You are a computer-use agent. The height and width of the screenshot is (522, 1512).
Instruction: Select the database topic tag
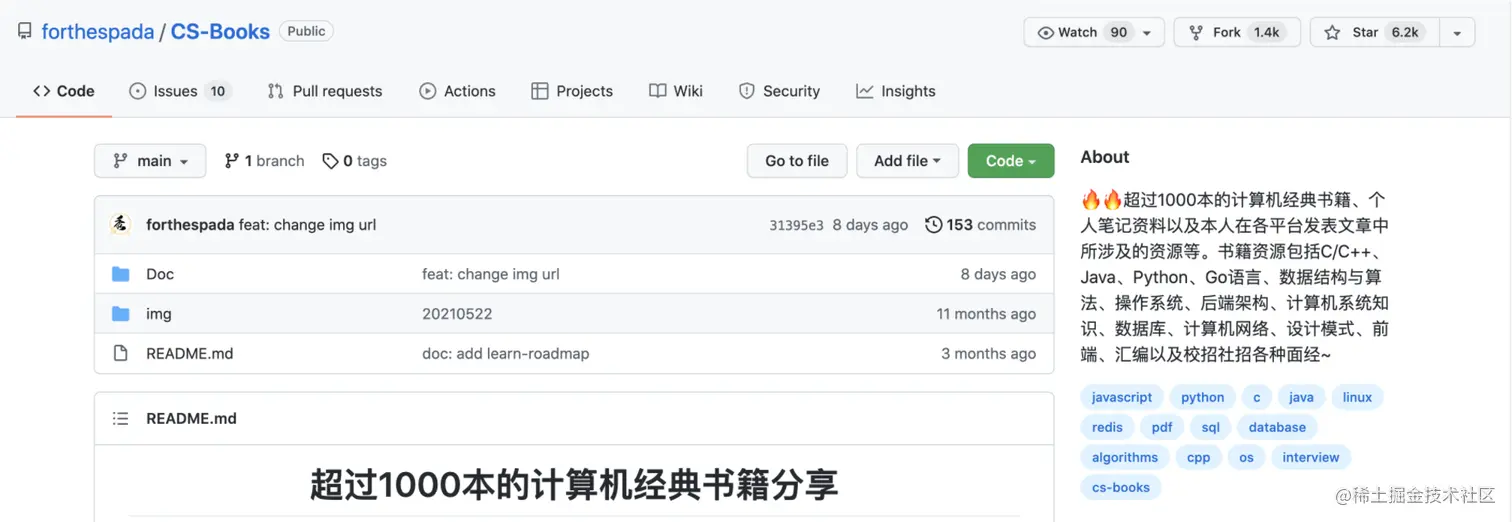tap(1277, 427)
